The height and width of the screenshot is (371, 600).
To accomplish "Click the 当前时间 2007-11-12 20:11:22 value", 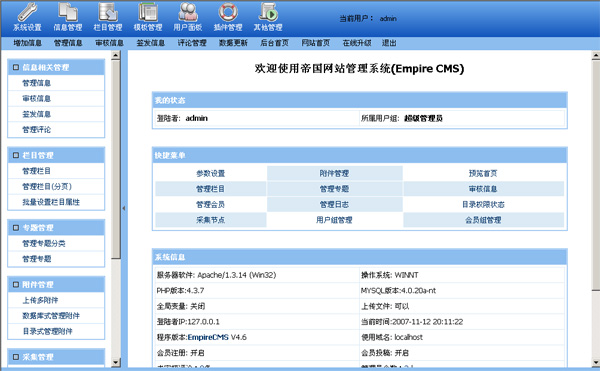I will pyautogui.click(x=427, y=322).
